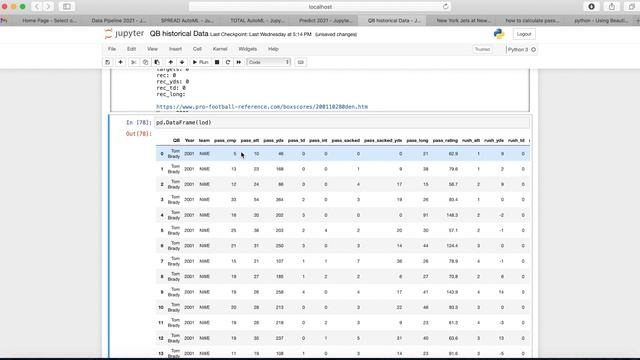Click the pd.DataFrame(lod) code cell
640x360 pixels.
342,122
